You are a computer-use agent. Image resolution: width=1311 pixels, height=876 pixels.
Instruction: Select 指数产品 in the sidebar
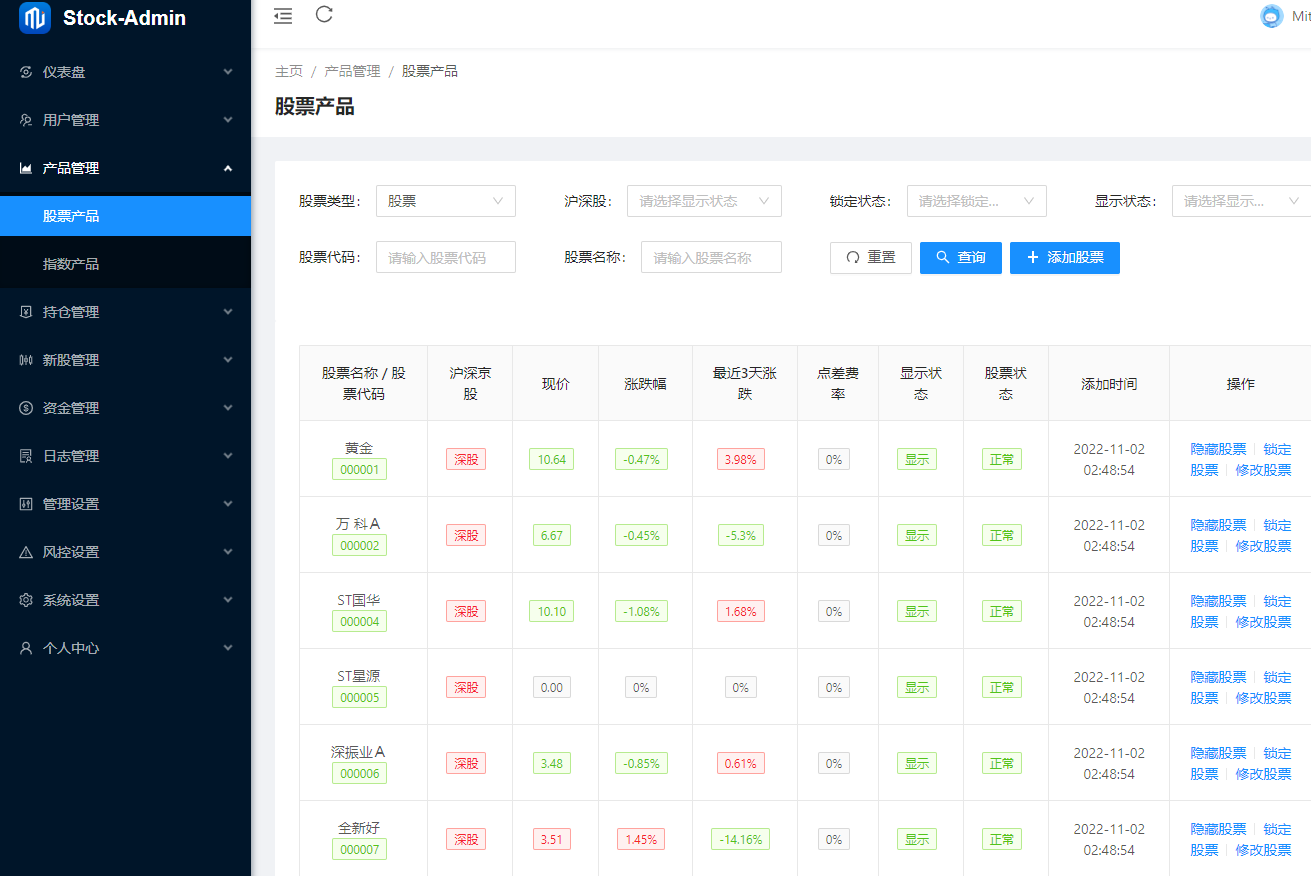[x=71, y=264]
